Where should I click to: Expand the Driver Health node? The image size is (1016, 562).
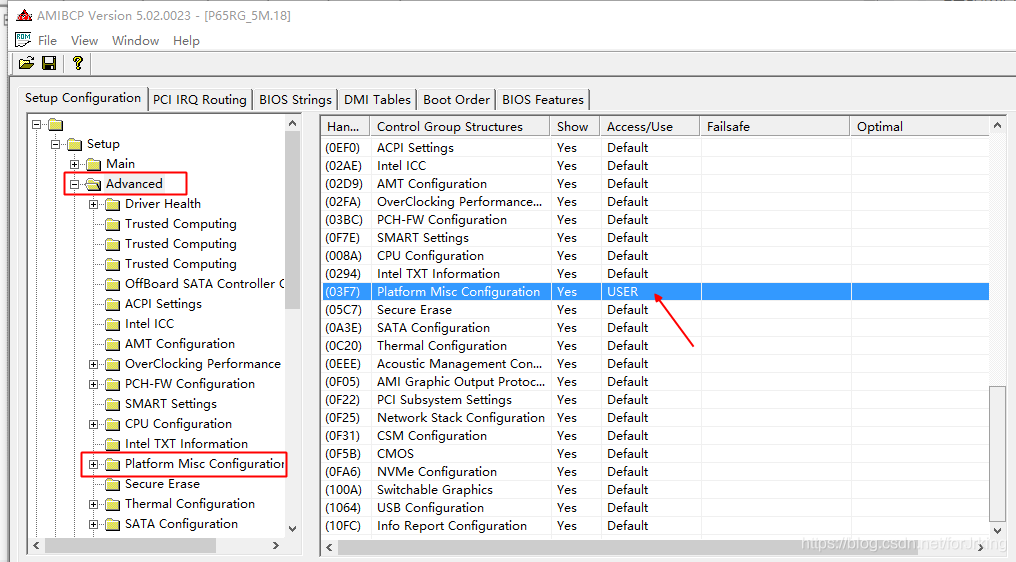click(93, 204)
